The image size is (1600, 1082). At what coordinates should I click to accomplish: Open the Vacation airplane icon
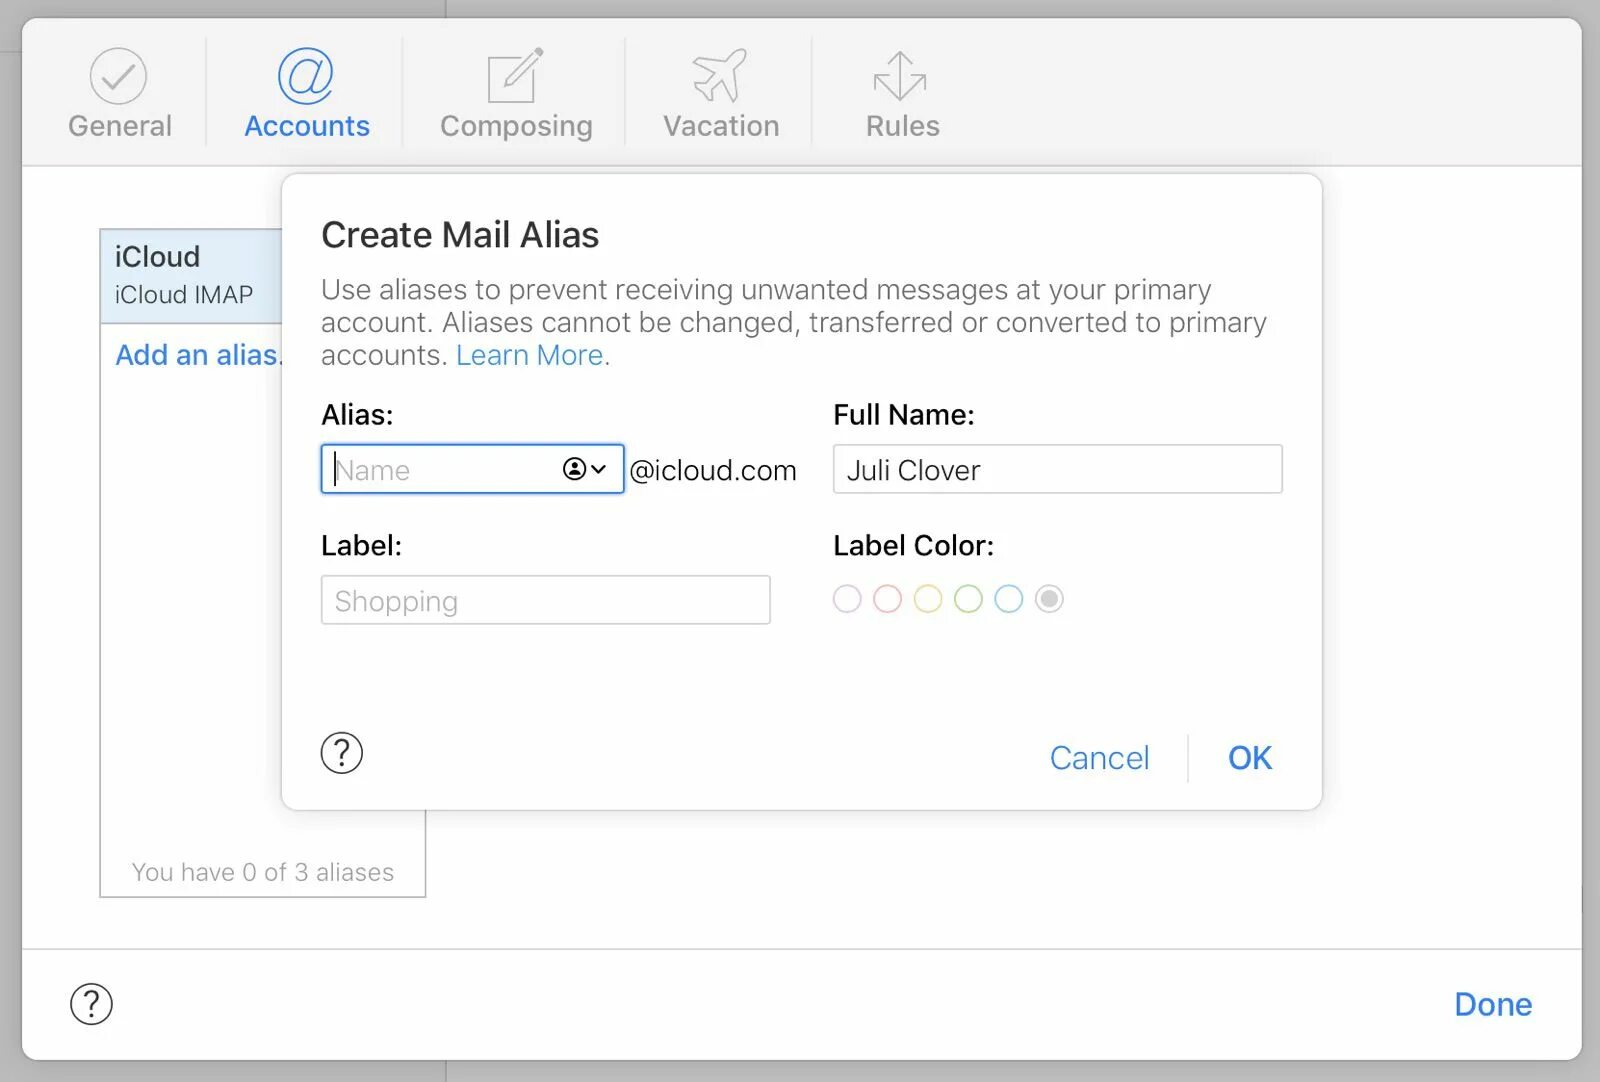pos(720,75)
